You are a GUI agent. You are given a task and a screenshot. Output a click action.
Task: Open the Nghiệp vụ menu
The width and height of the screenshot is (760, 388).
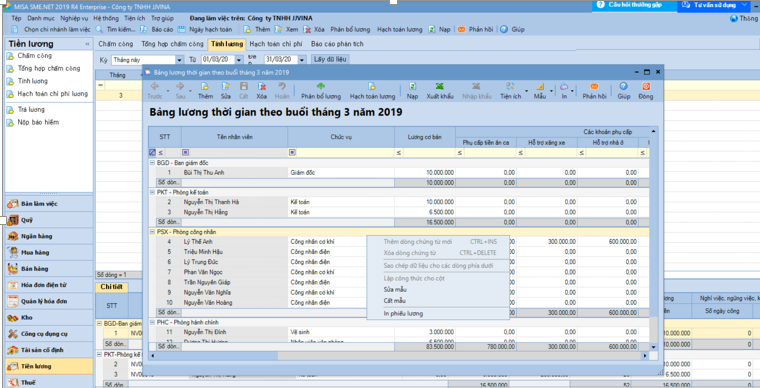coord(74,18)
